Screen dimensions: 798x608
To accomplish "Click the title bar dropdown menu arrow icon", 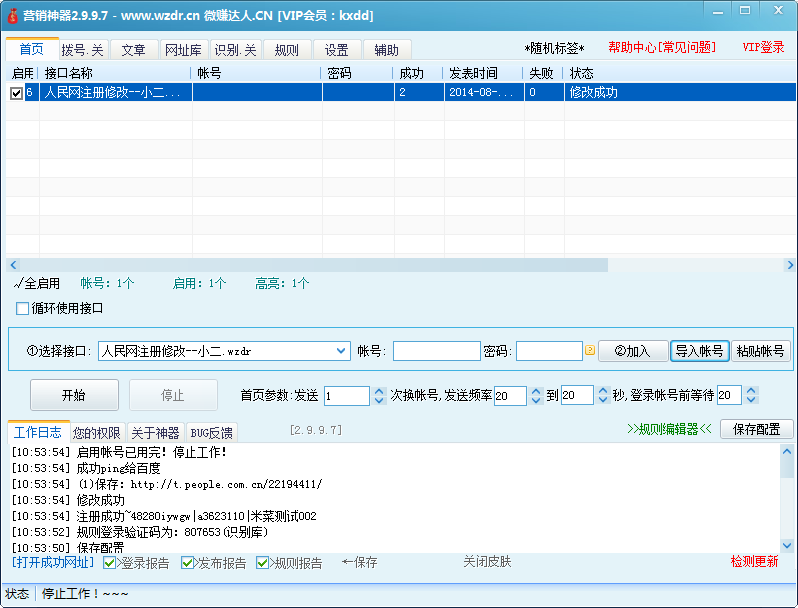I will [717, 10].
